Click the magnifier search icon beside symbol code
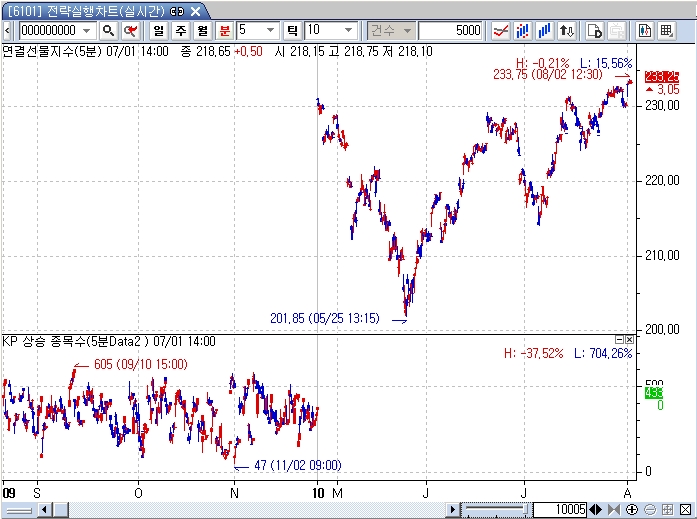 tap(108, 31)
